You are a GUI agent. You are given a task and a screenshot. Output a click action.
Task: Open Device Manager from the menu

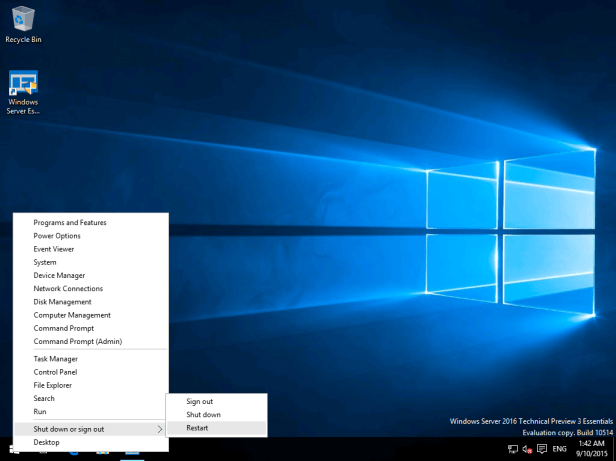(x=59, y=275)
